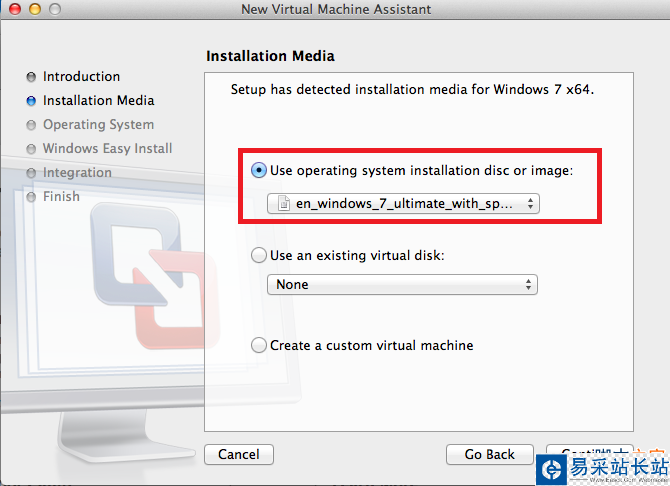Image resolution: width=670 pixels, height=486 pixels.
Task: Go to the Introduction step label
Action: (x=81, y=77)
